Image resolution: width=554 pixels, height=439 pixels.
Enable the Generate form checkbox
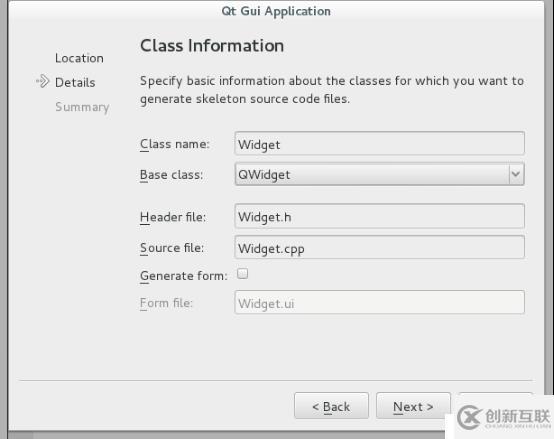click(242, 273)
